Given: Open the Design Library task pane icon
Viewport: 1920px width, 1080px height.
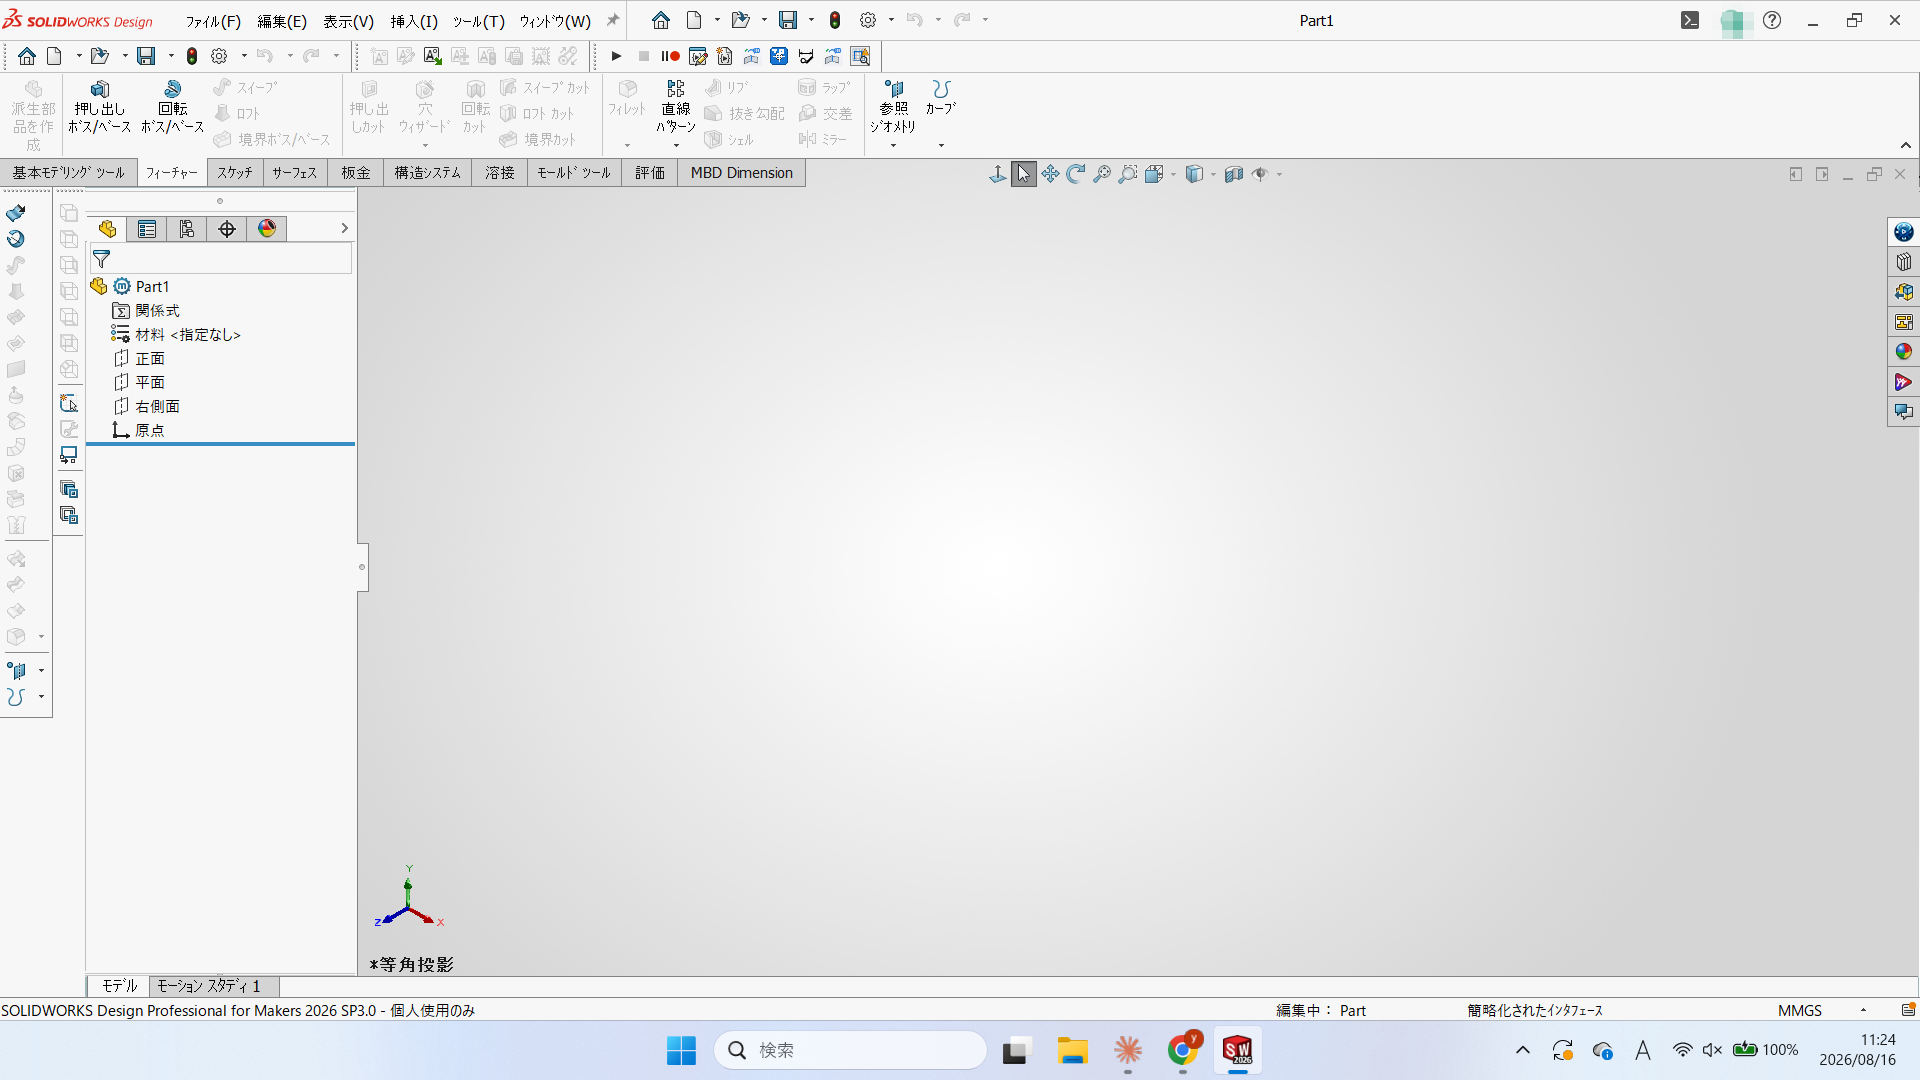Looking at the screenshot, I should 1904,262.
